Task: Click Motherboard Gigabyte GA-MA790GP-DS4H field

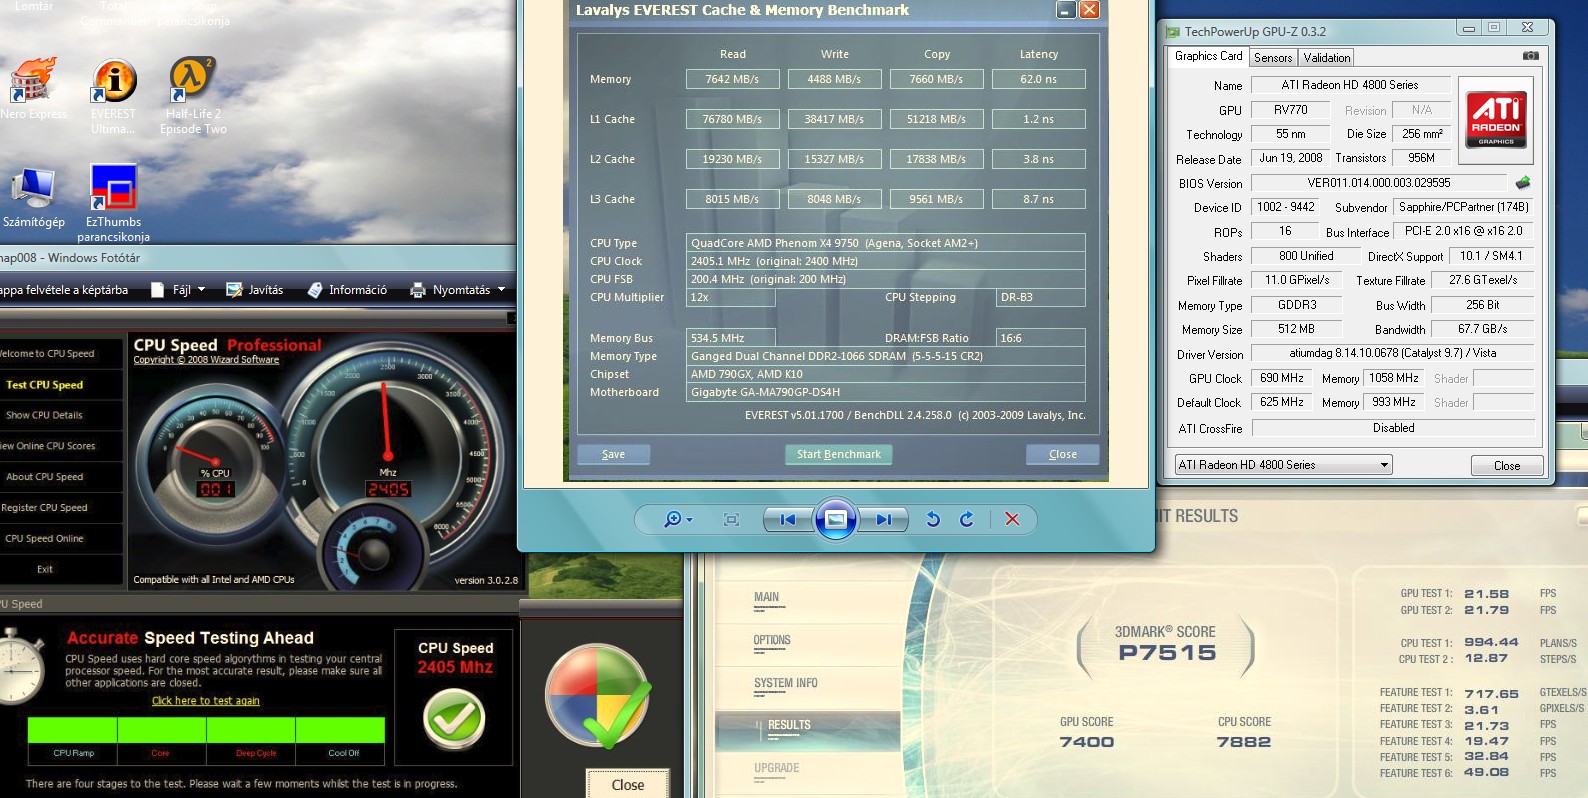Action: (x=885, y=392)
